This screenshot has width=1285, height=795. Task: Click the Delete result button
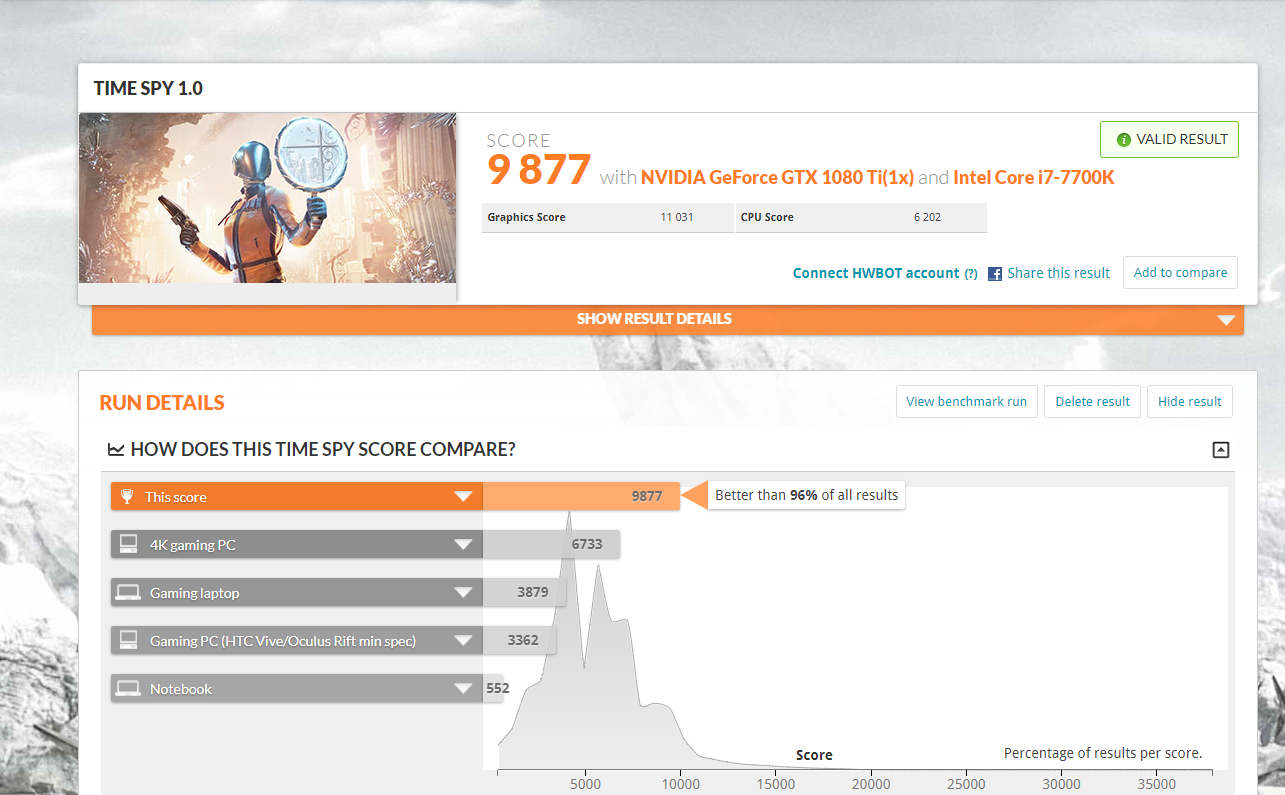click(1092, 401)
